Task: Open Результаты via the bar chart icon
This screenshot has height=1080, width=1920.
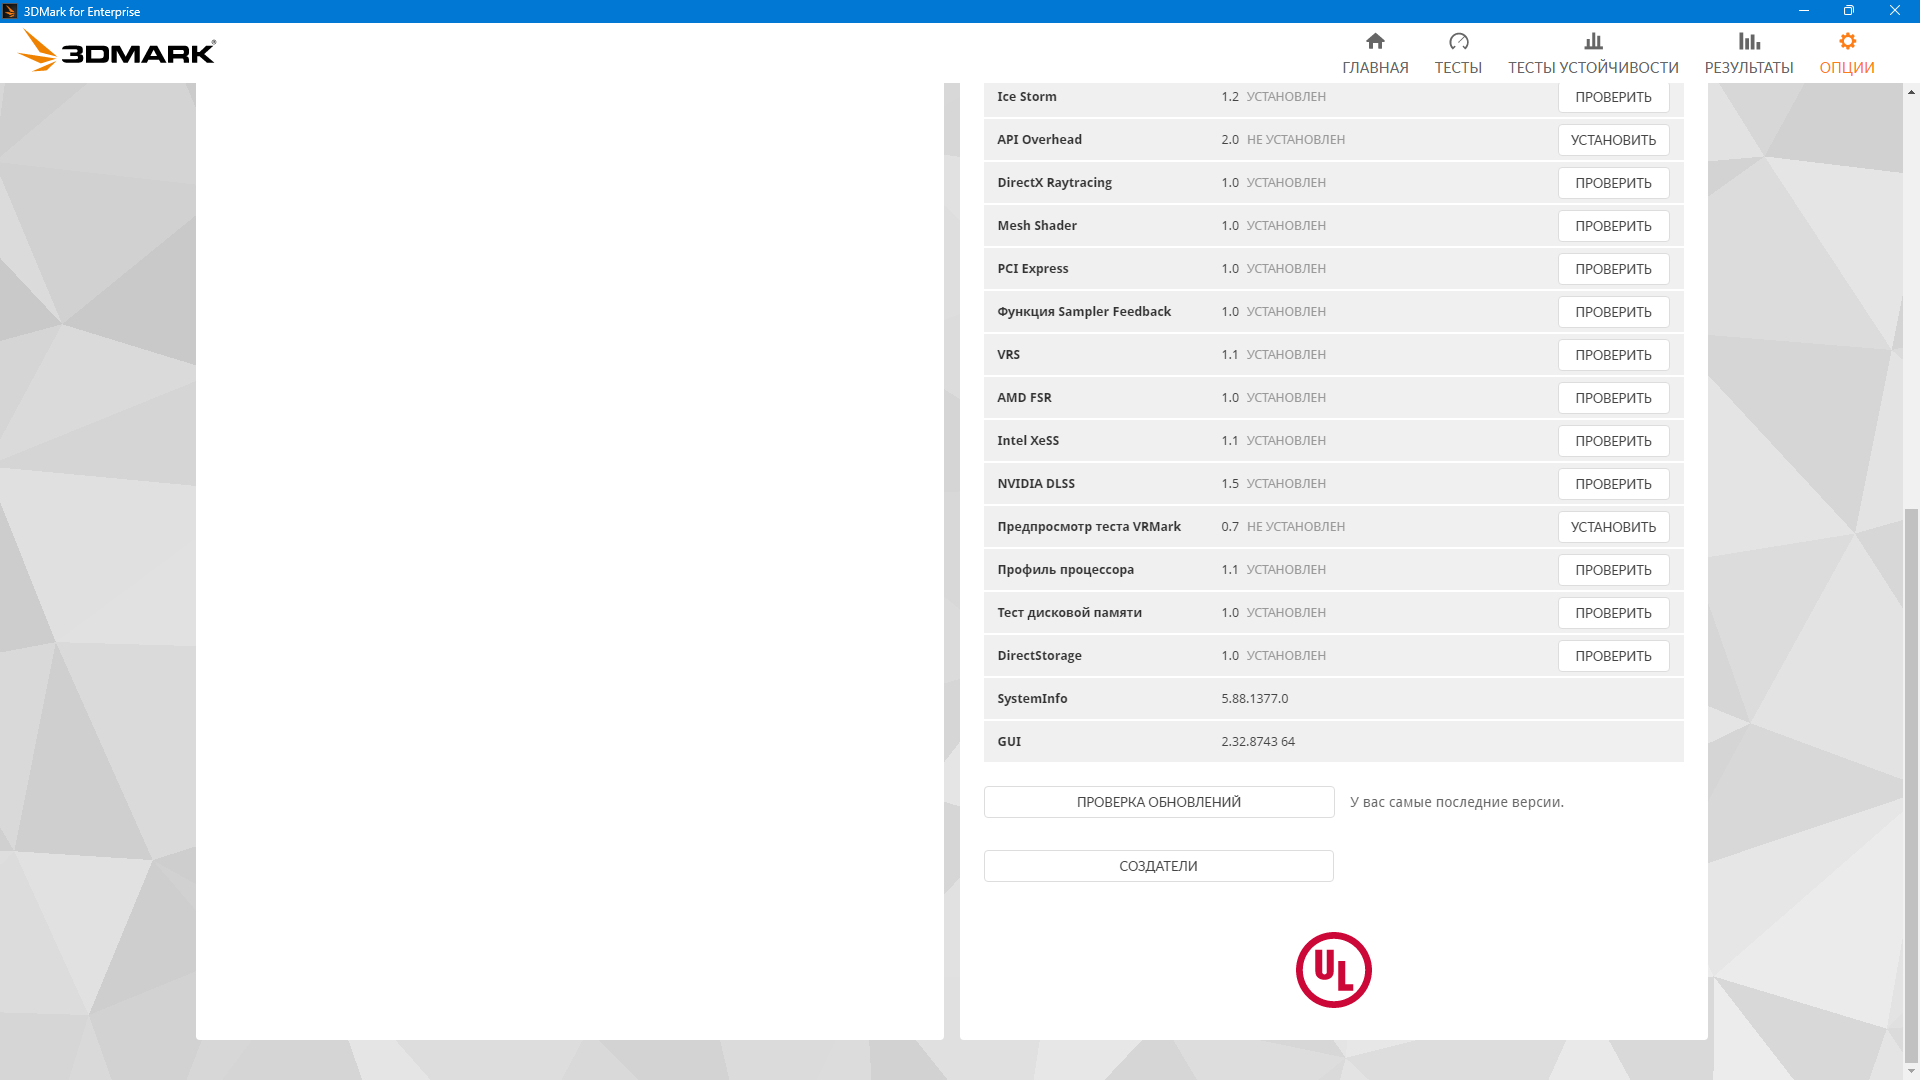Action: click(x=1749, y=41)
